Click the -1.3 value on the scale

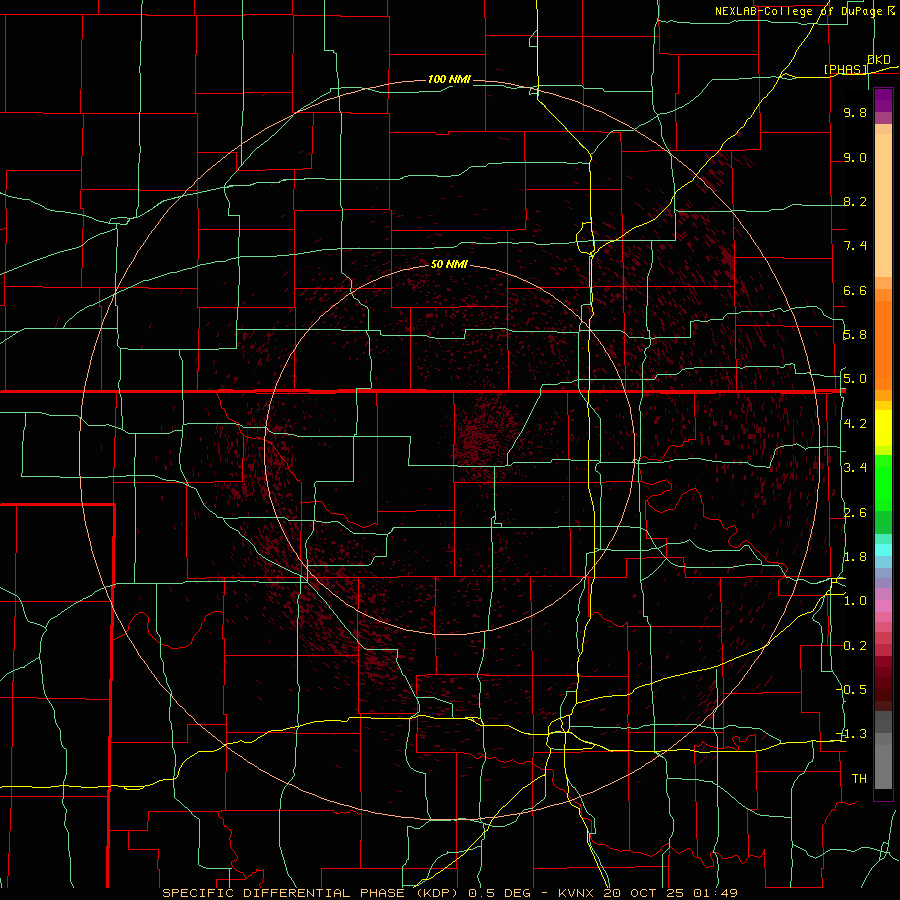pos(853,734)
